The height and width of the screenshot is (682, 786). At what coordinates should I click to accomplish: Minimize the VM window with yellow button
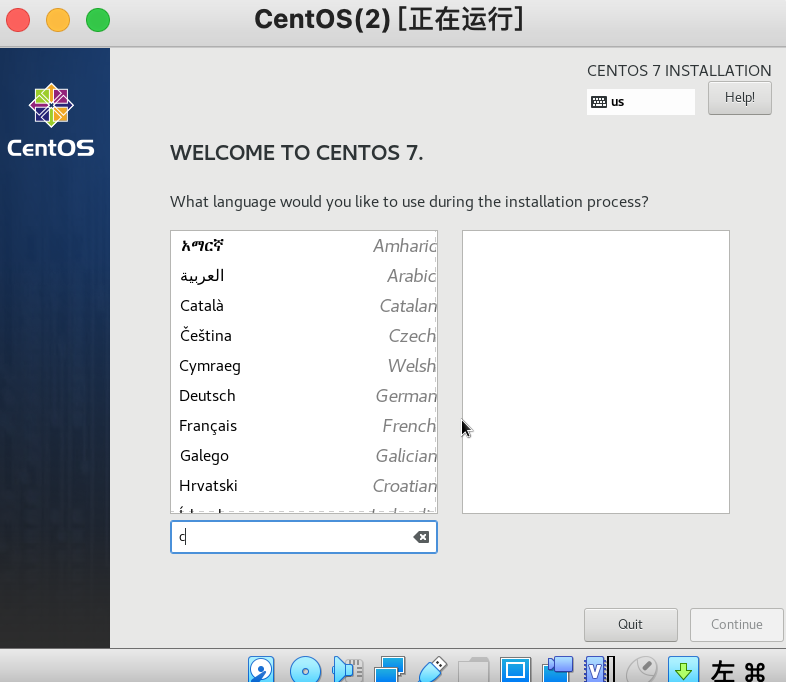[x=58, y=20]
